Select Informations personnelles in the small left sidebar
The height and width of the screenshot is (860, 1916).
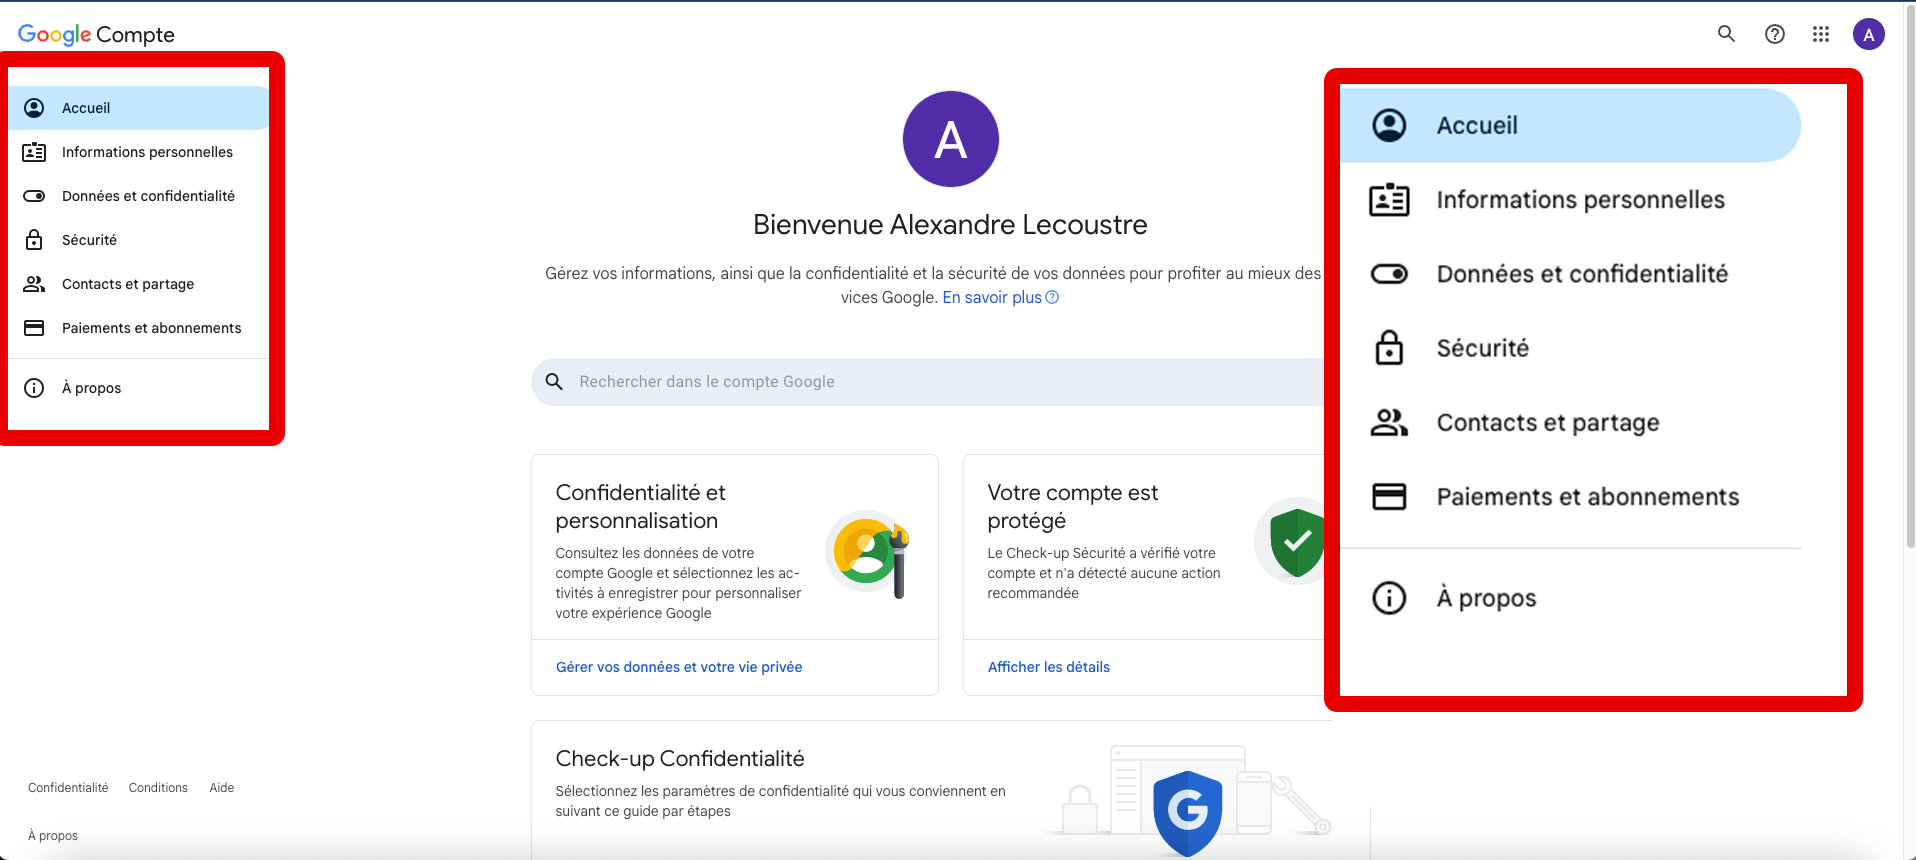(x=147, y=152)
